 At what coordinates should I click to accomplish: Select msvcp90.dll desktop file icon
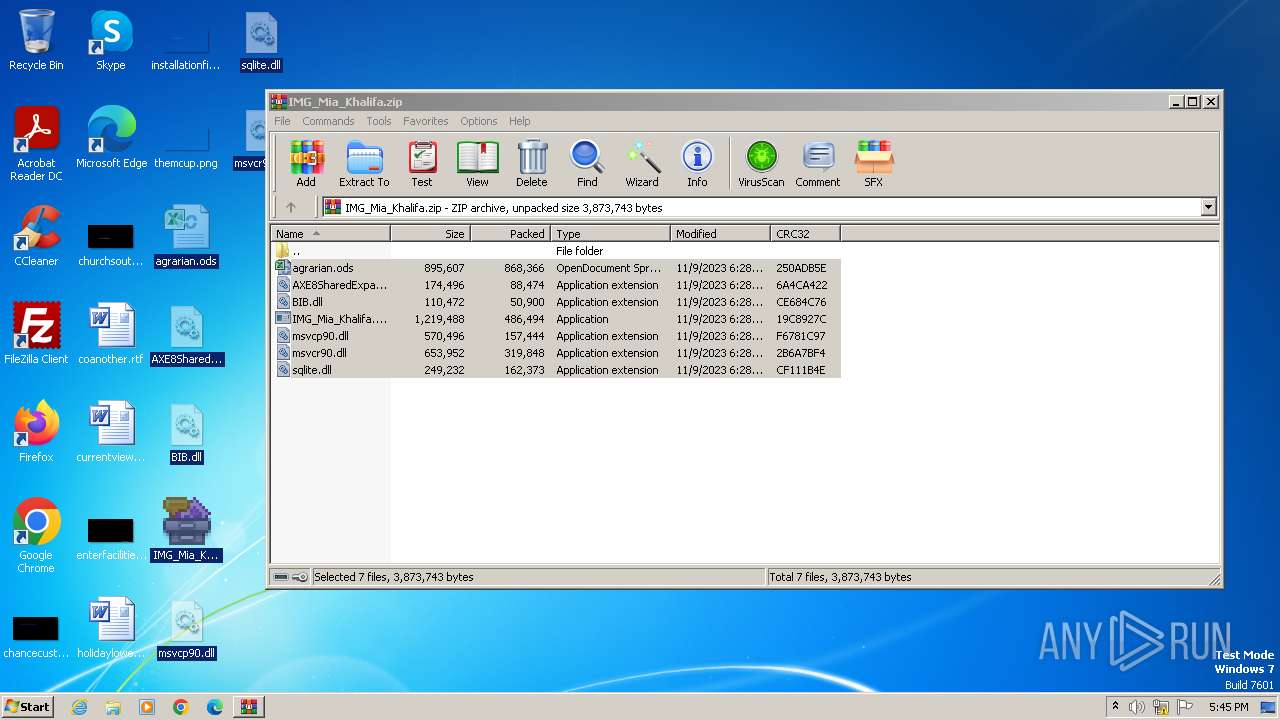coord(186,628)
